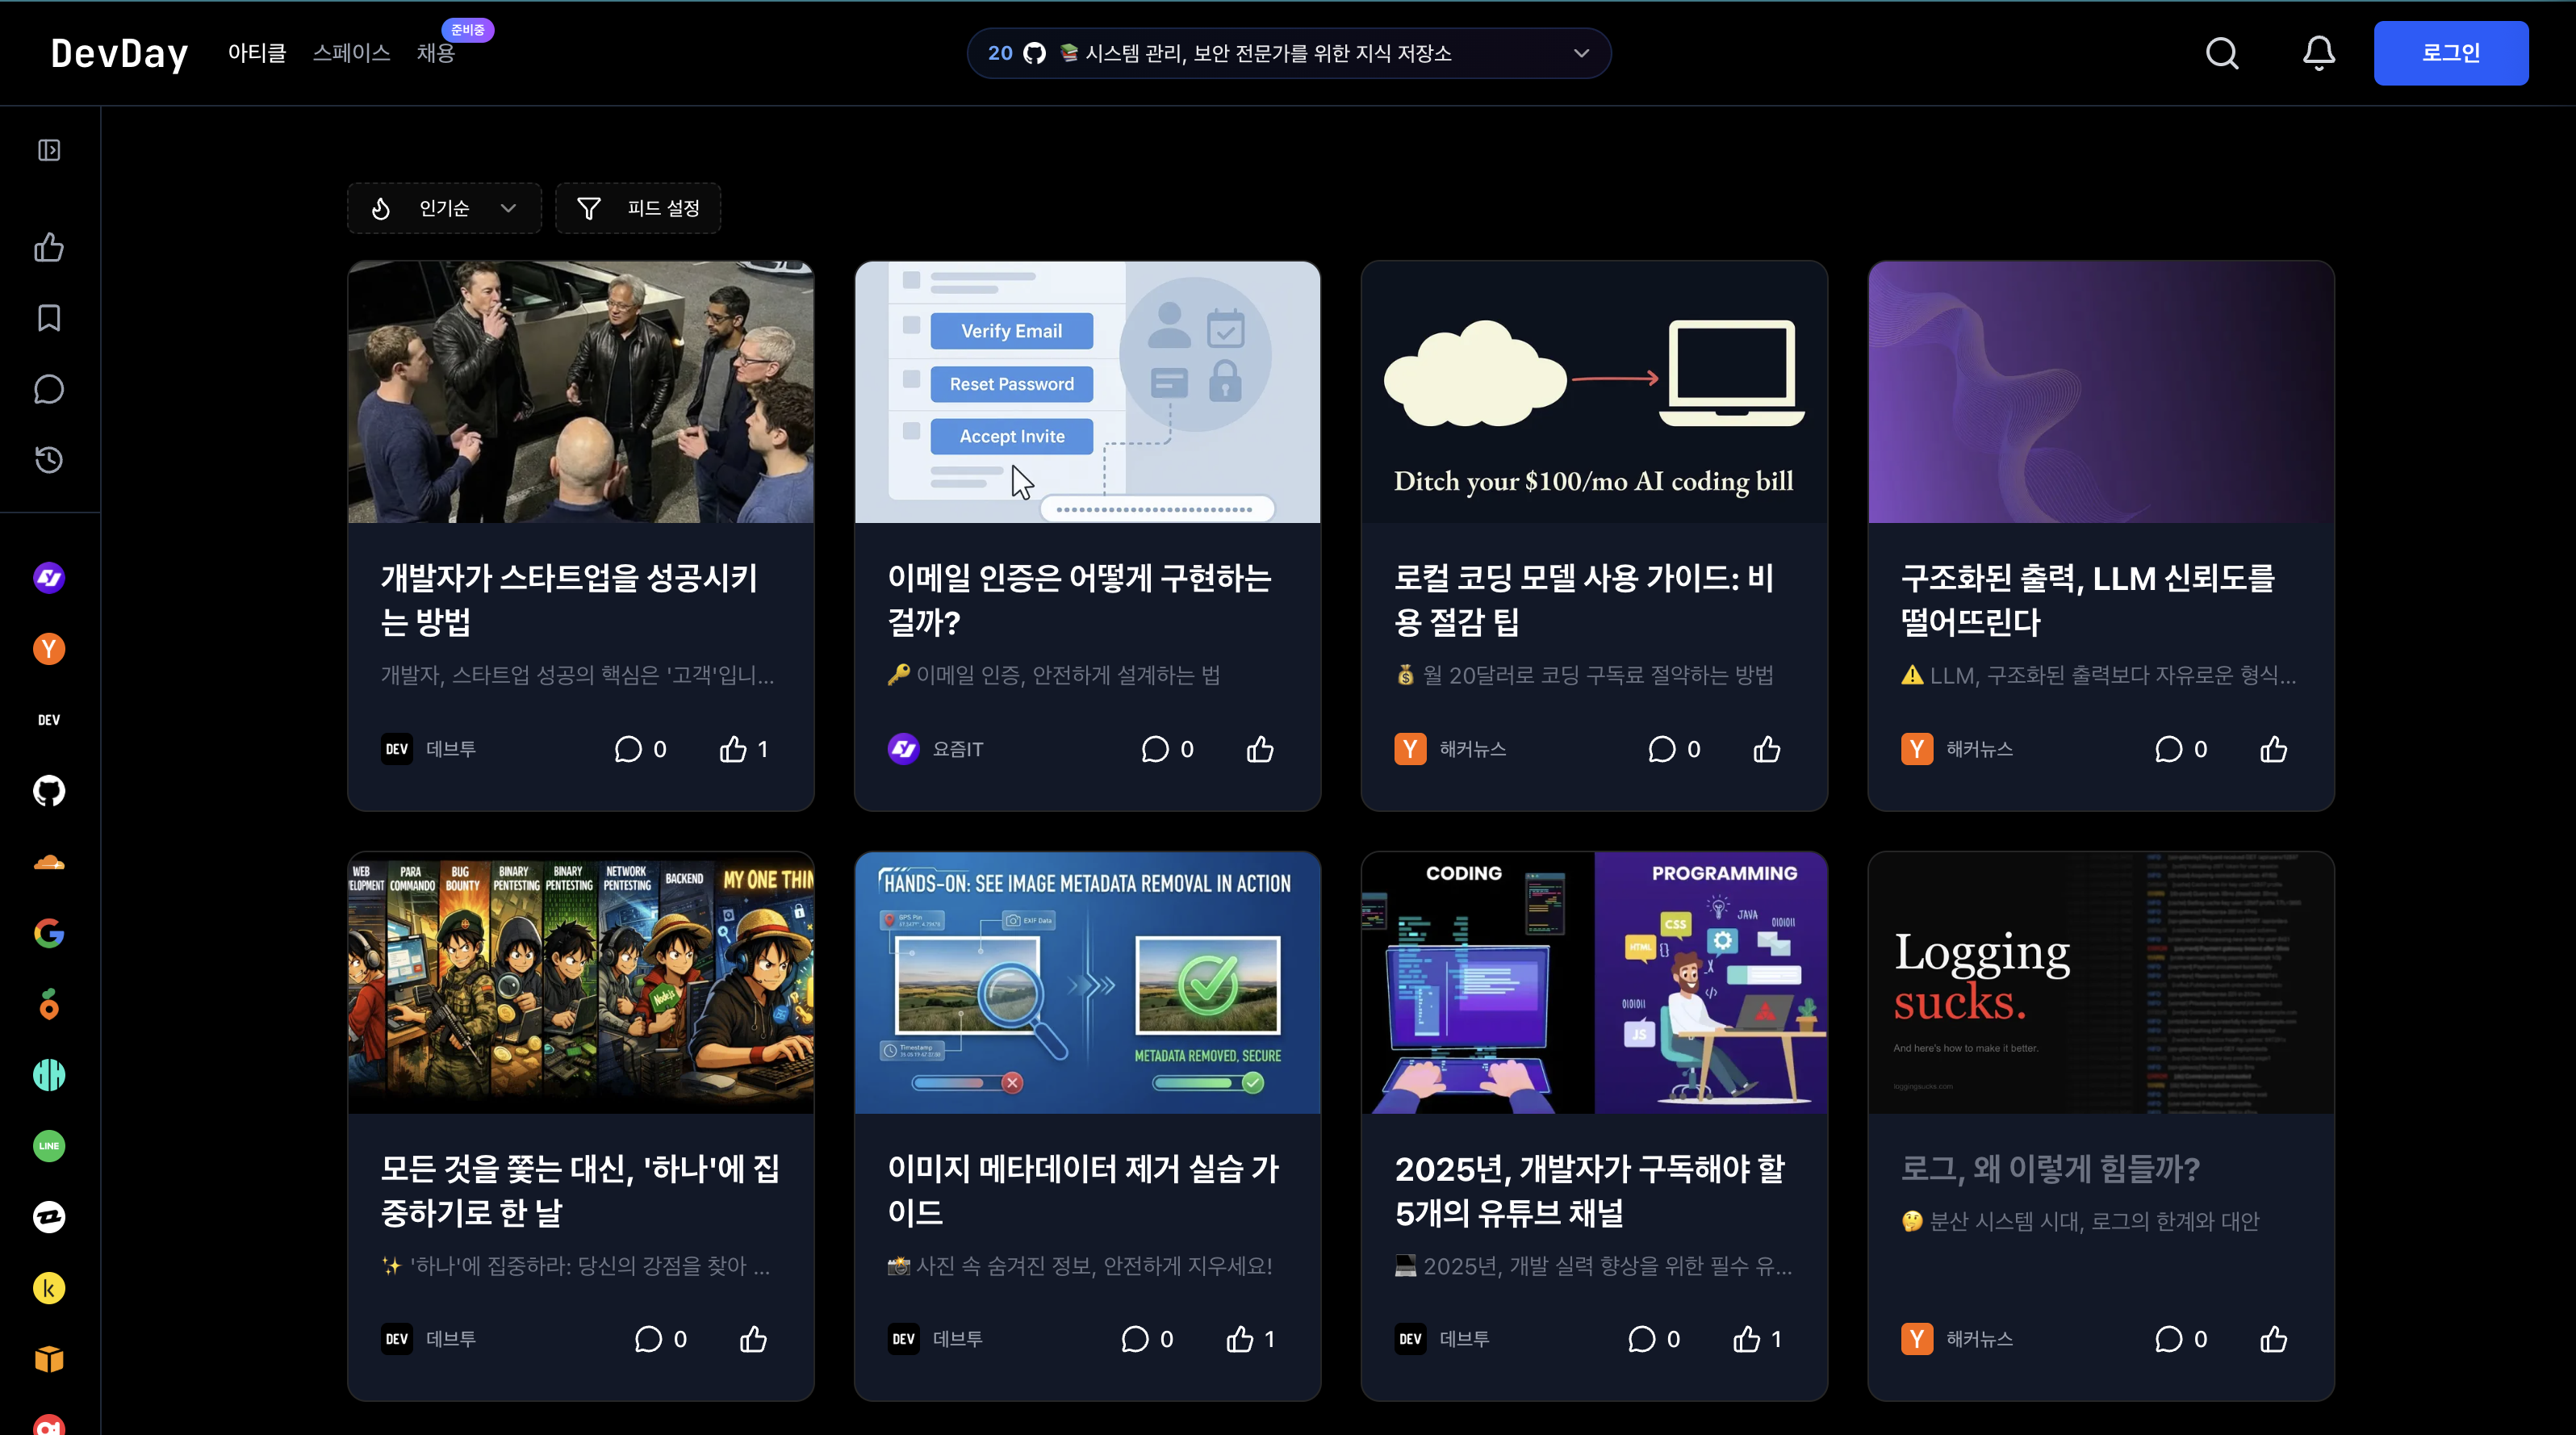Viewport: 2576px width, 1435px height.
Task: Click 해커뉴스 source on 로그 card
Action: click(x=1957, y=1339)
